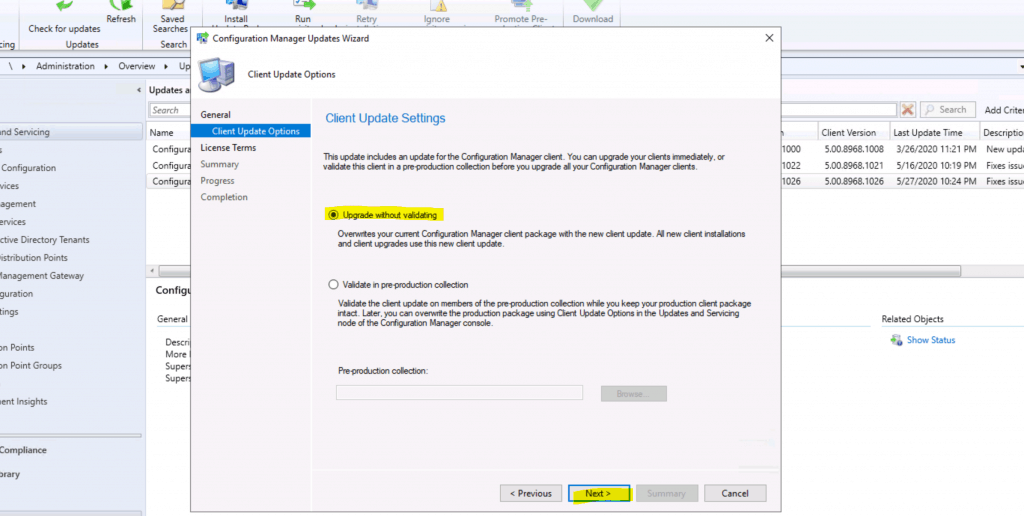Open the General wizard step
1024x516 pixels.
click(x=216, y=114)
